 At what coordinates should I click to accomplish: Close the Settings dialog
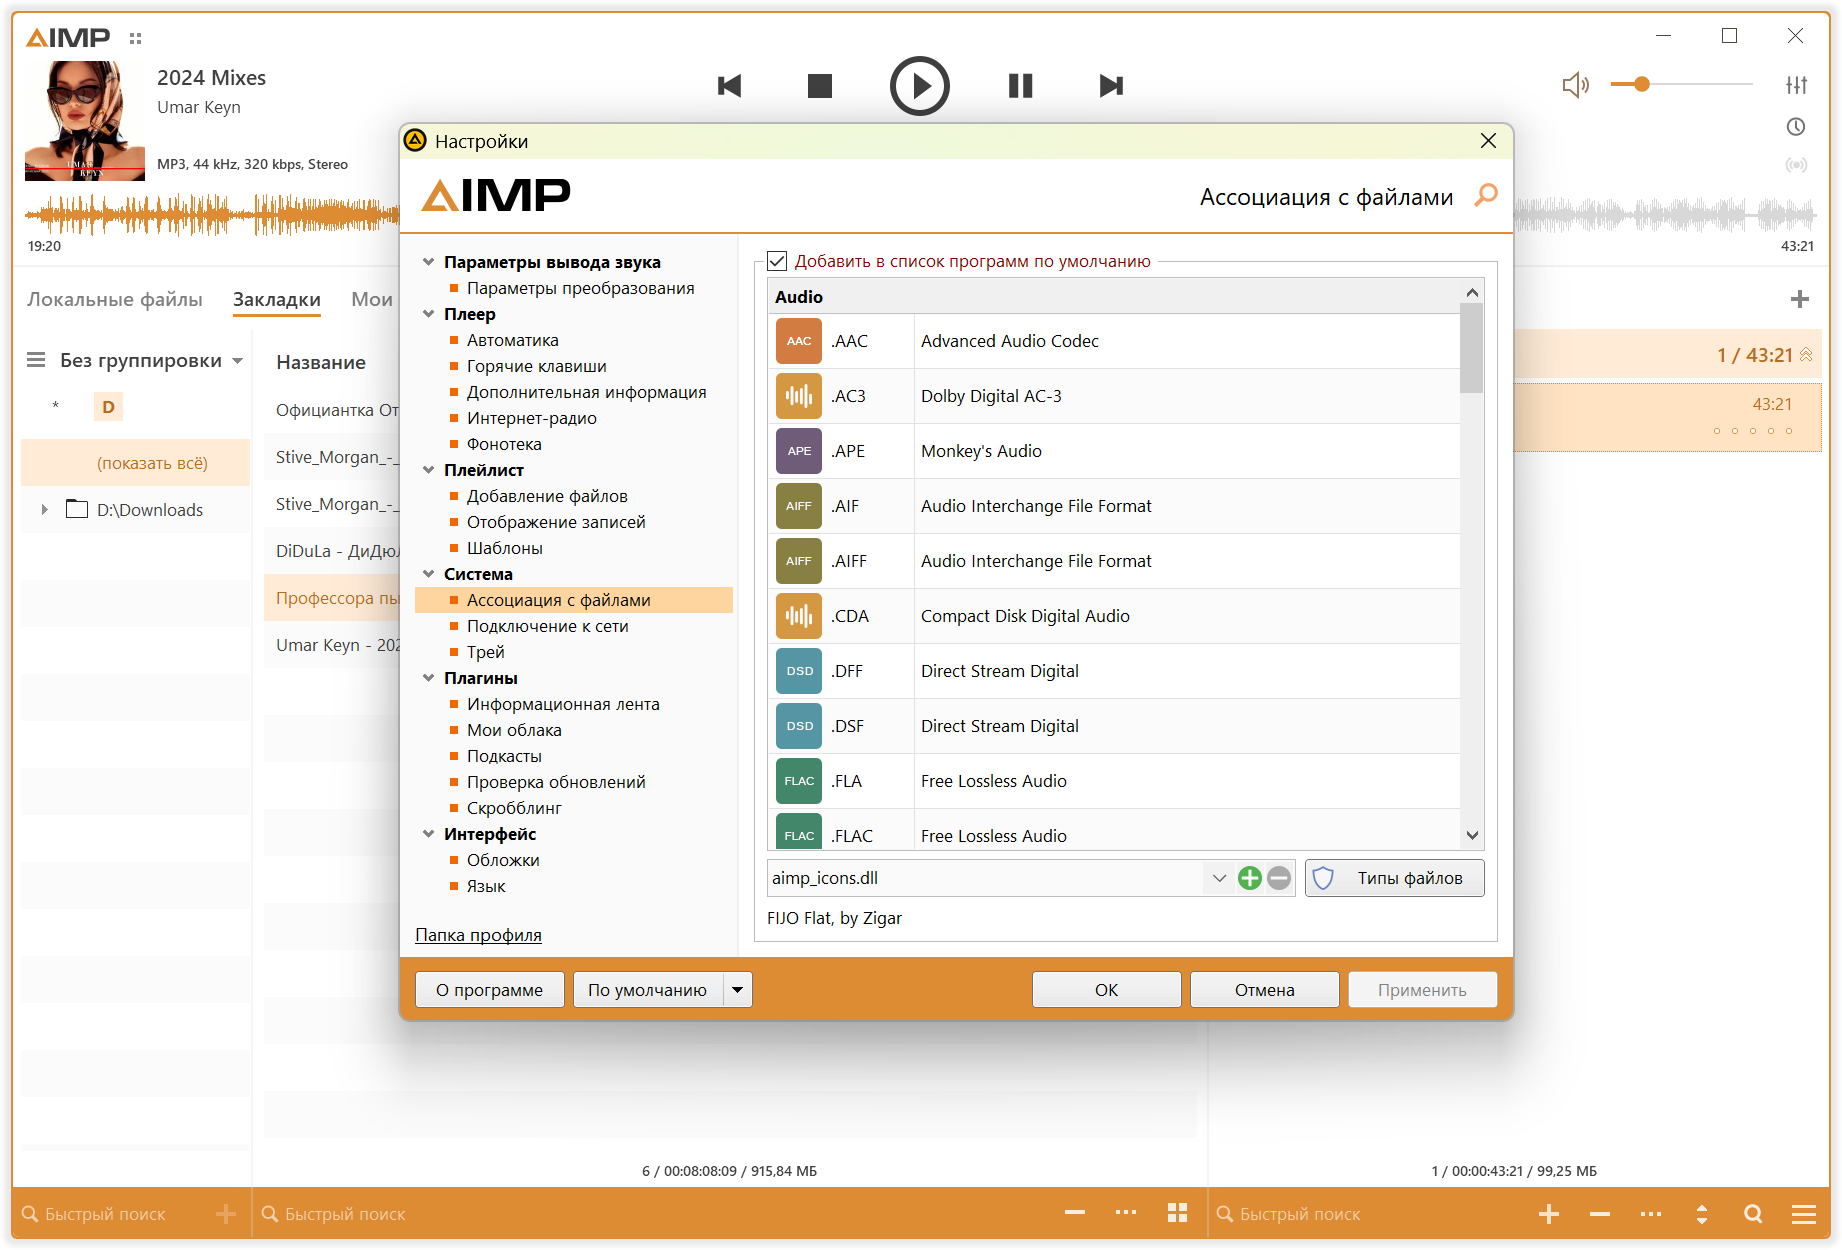click(1488, 141)
